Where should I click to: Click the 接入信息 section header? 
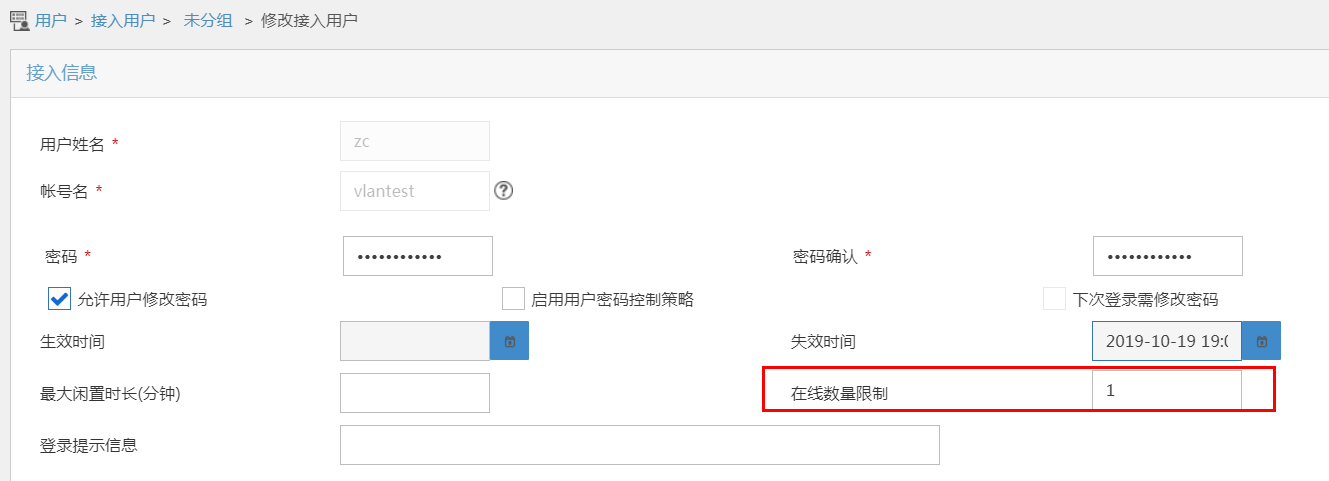pyautogui.click(x=62, y=73)
